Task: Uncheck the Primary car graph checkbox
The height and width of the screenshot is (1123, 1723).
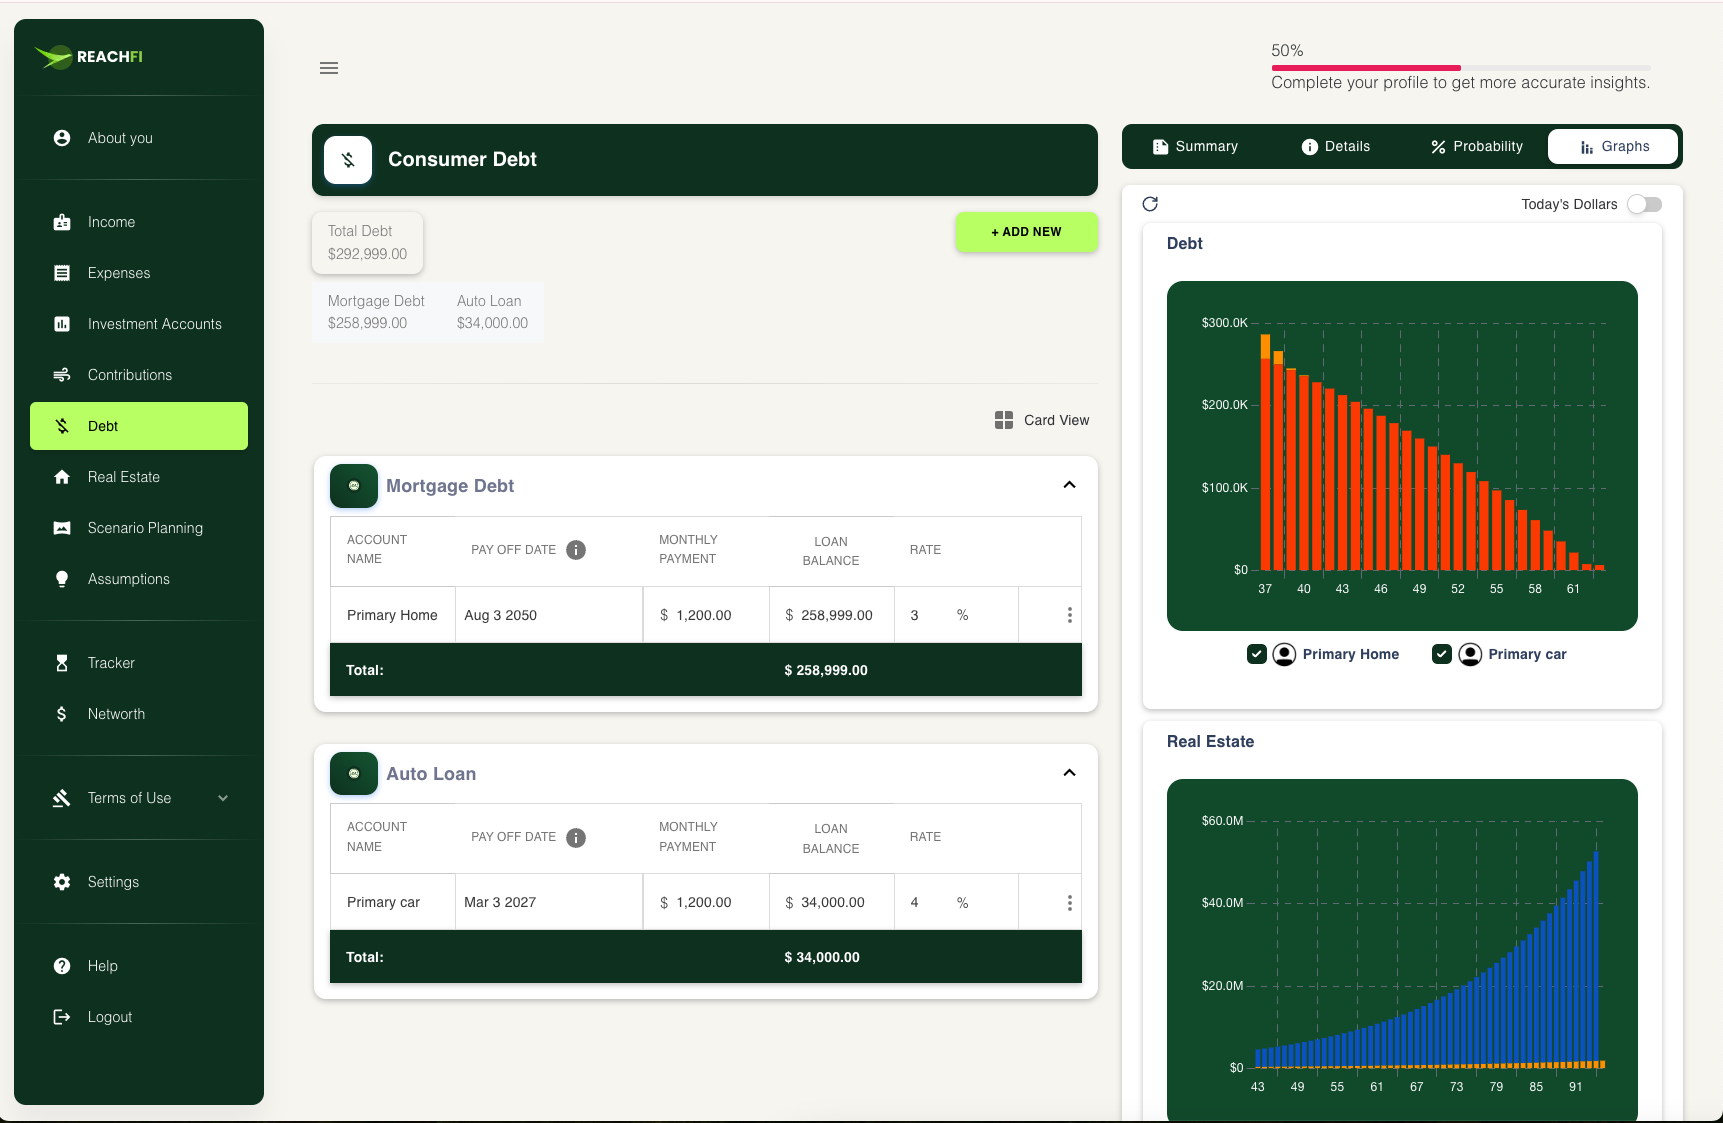Action: [x=1441, y=654]
